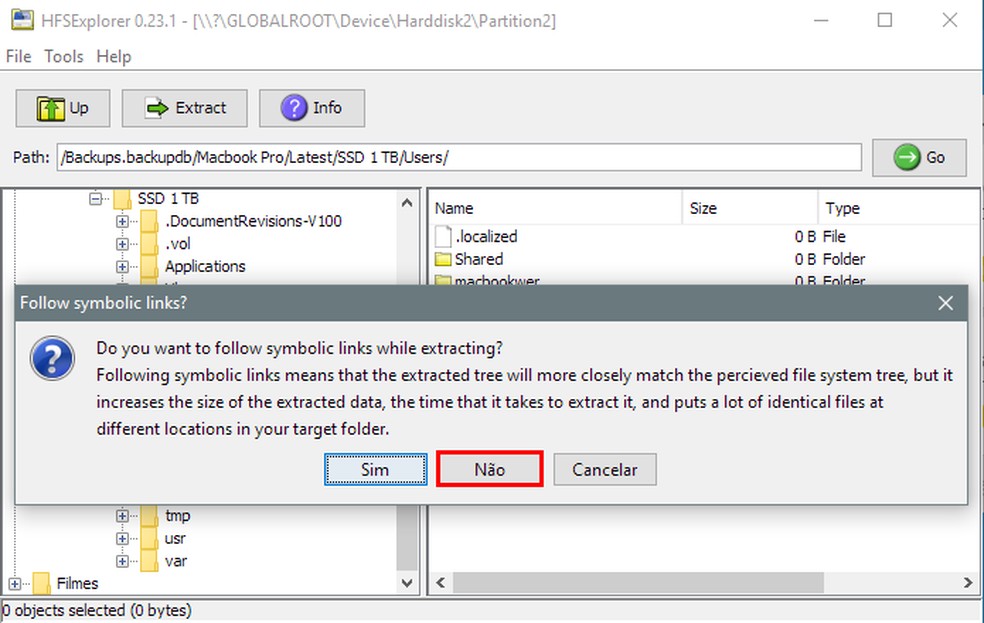Screen dimensions: 984x623
Task: Click the HFSExplorer title bar app icon
Action: (x=23, y=20)
